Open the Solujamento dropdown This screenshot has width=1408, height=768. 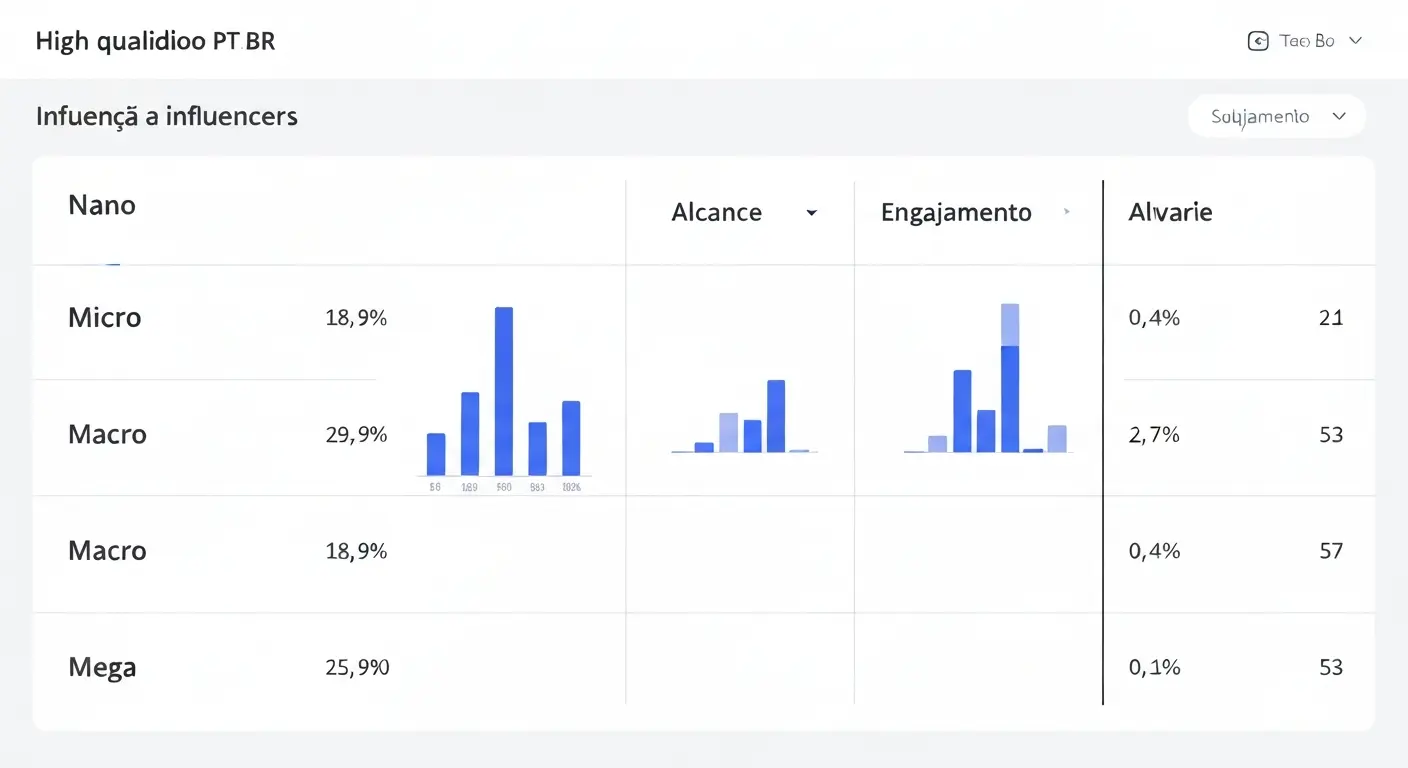point(1276,117)
